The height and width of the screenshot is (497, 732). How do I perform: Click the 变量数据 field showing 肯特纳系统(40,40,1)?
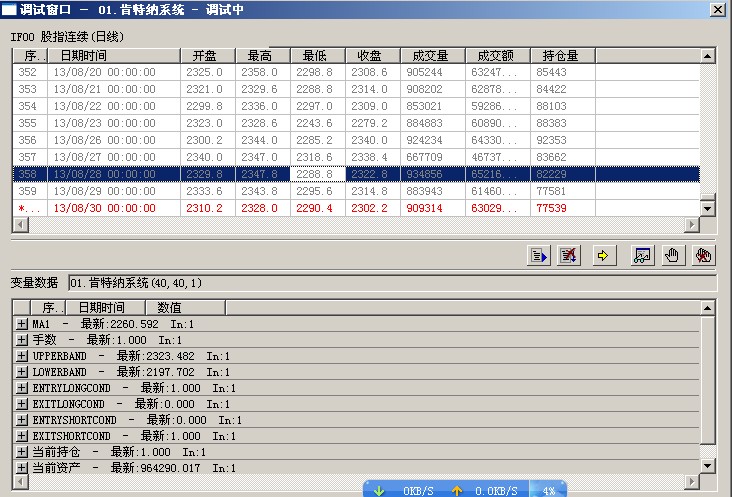392,283
